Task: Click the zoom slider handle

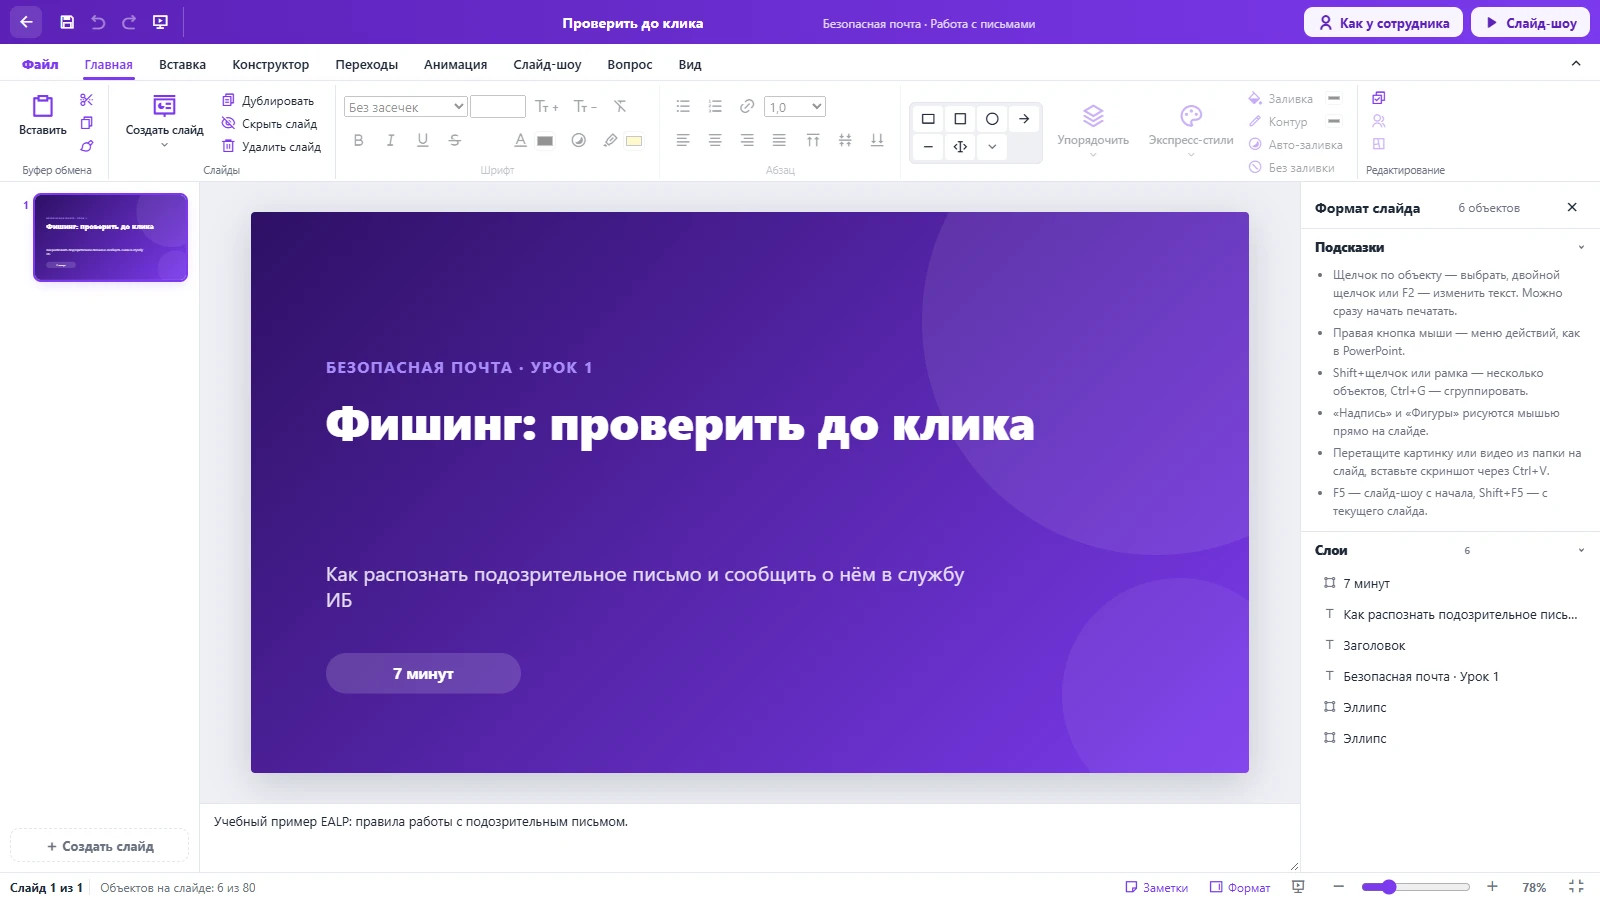Action: (1388, 887)
